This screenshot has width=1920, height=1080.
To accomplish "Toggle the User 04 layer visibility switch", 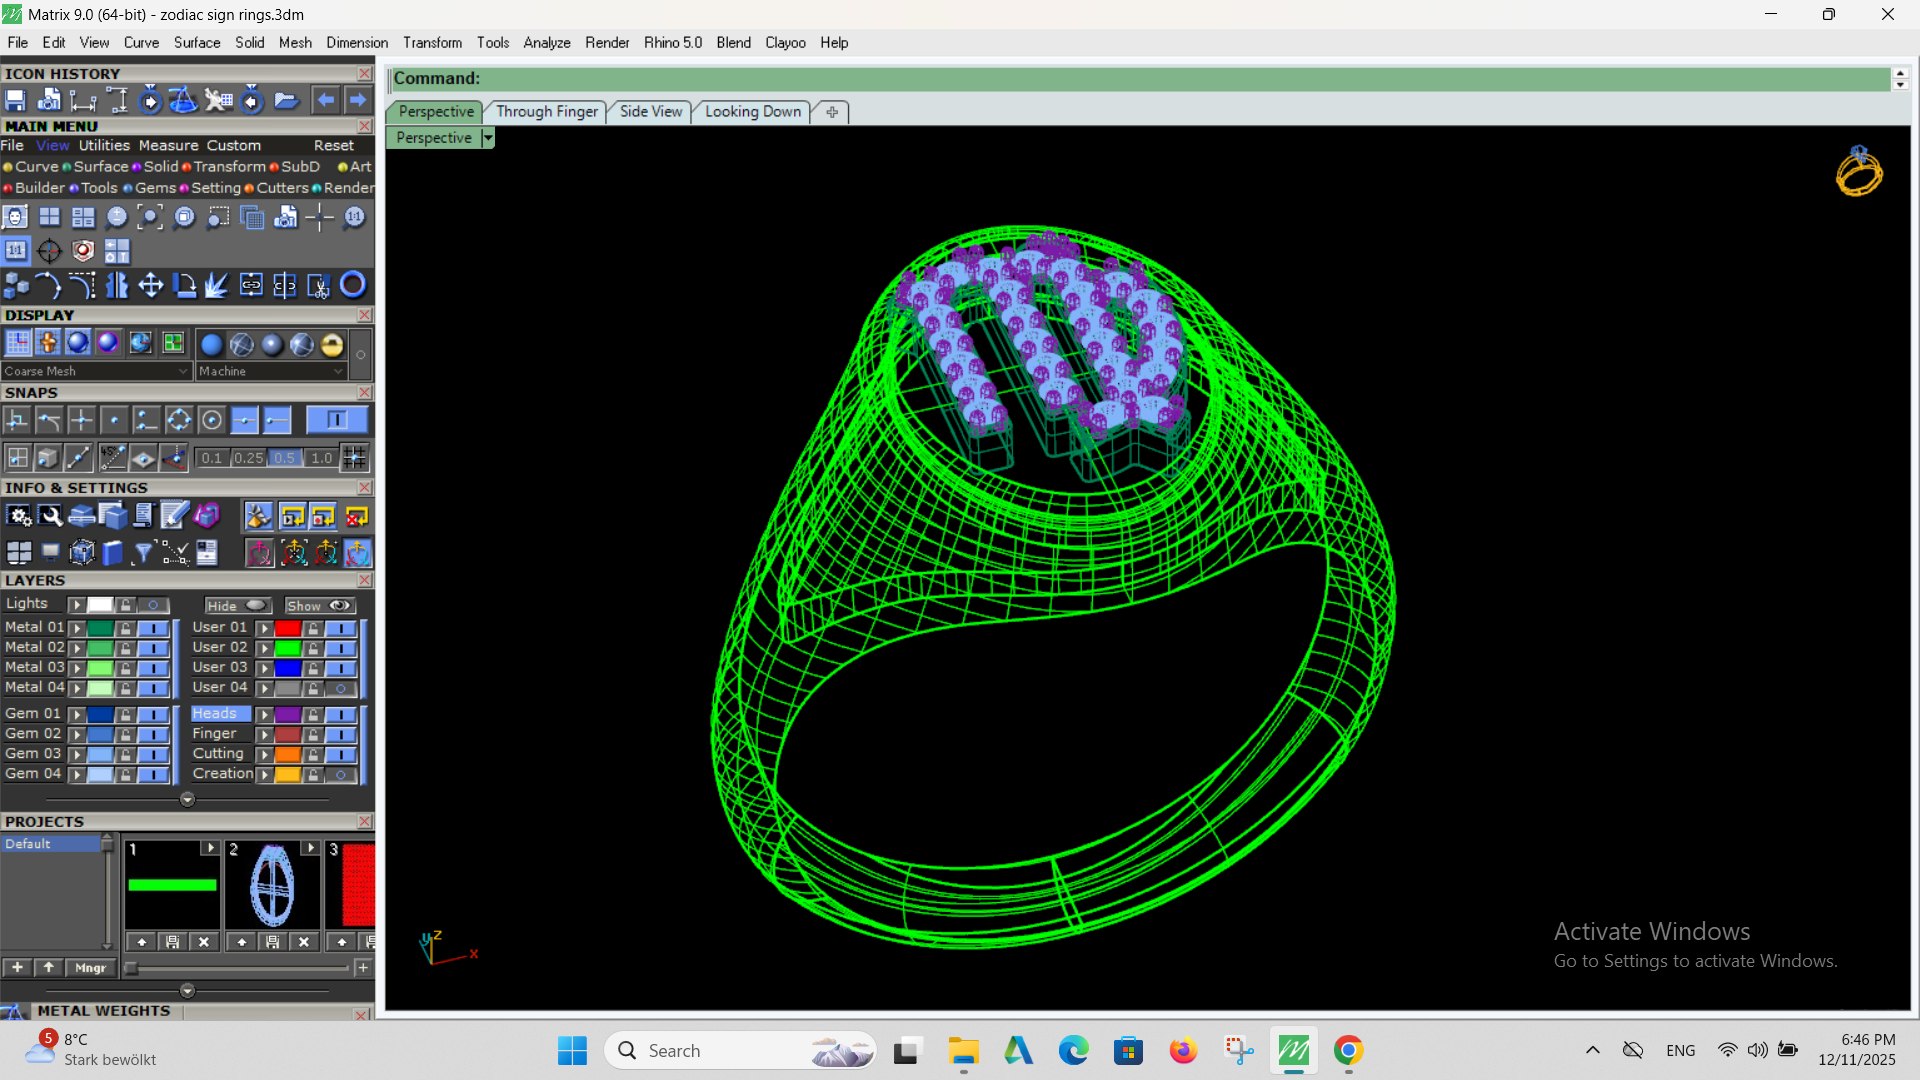I will [341, 688].
